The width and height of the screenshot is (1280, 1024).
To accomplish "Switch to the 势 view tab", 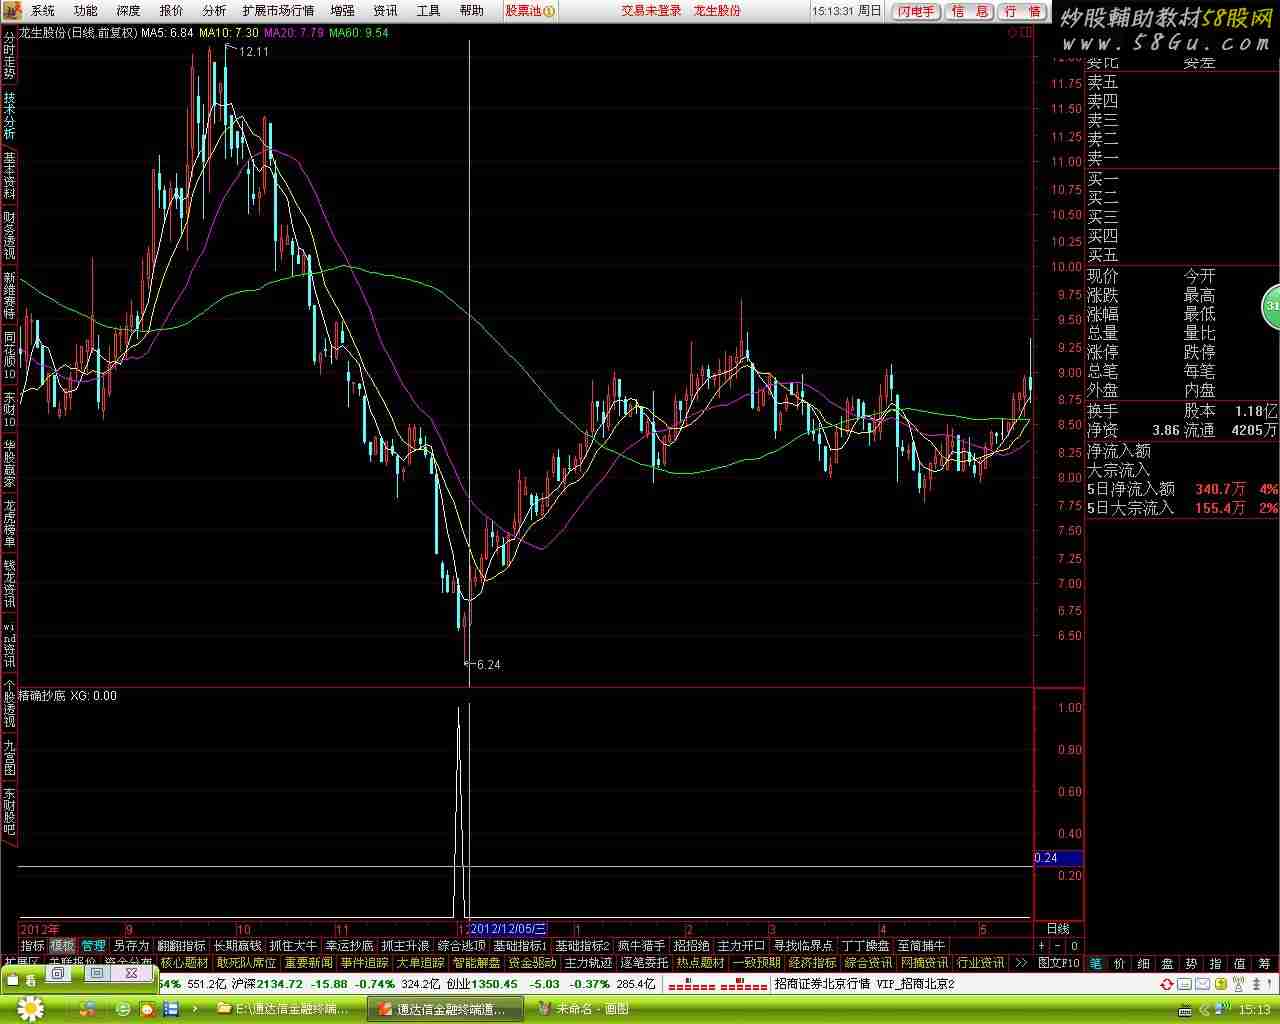I will 1191,963.
